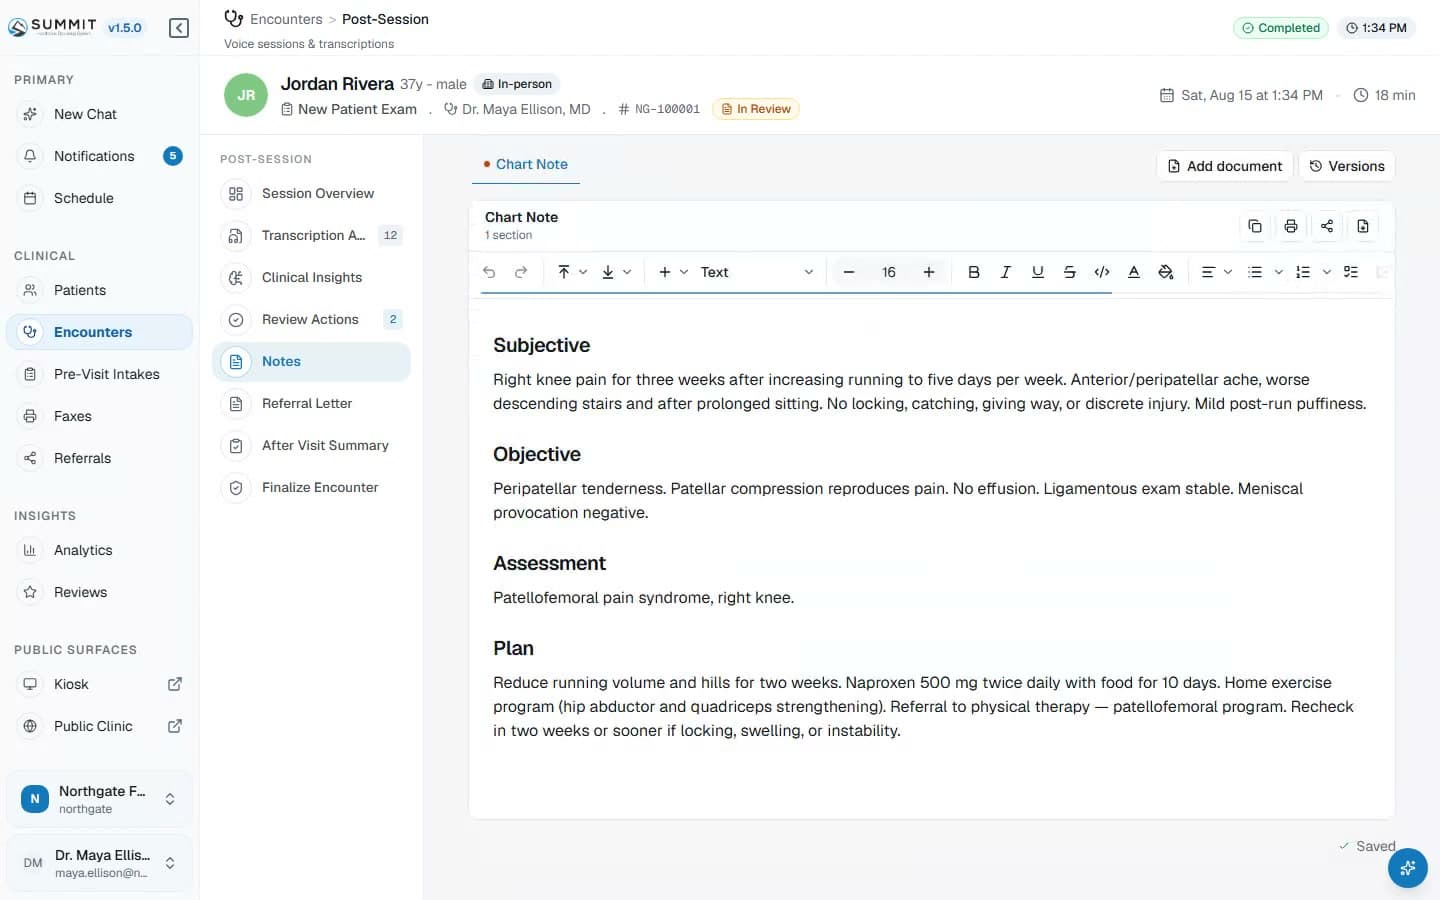Click insert-below arrow icon in toolbar
1440x900 pixels.
click(608, 272)
